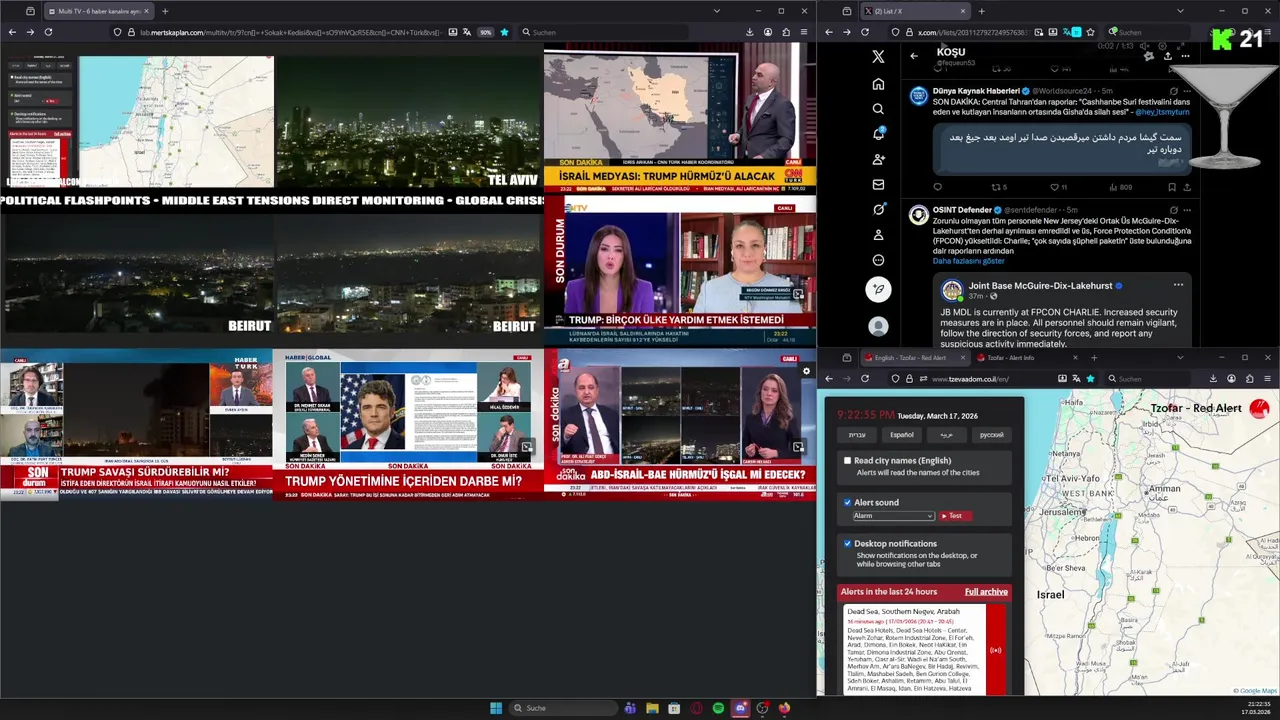Open Full archive link
This screenshot has height=720, width=1280.
[986, 592]
